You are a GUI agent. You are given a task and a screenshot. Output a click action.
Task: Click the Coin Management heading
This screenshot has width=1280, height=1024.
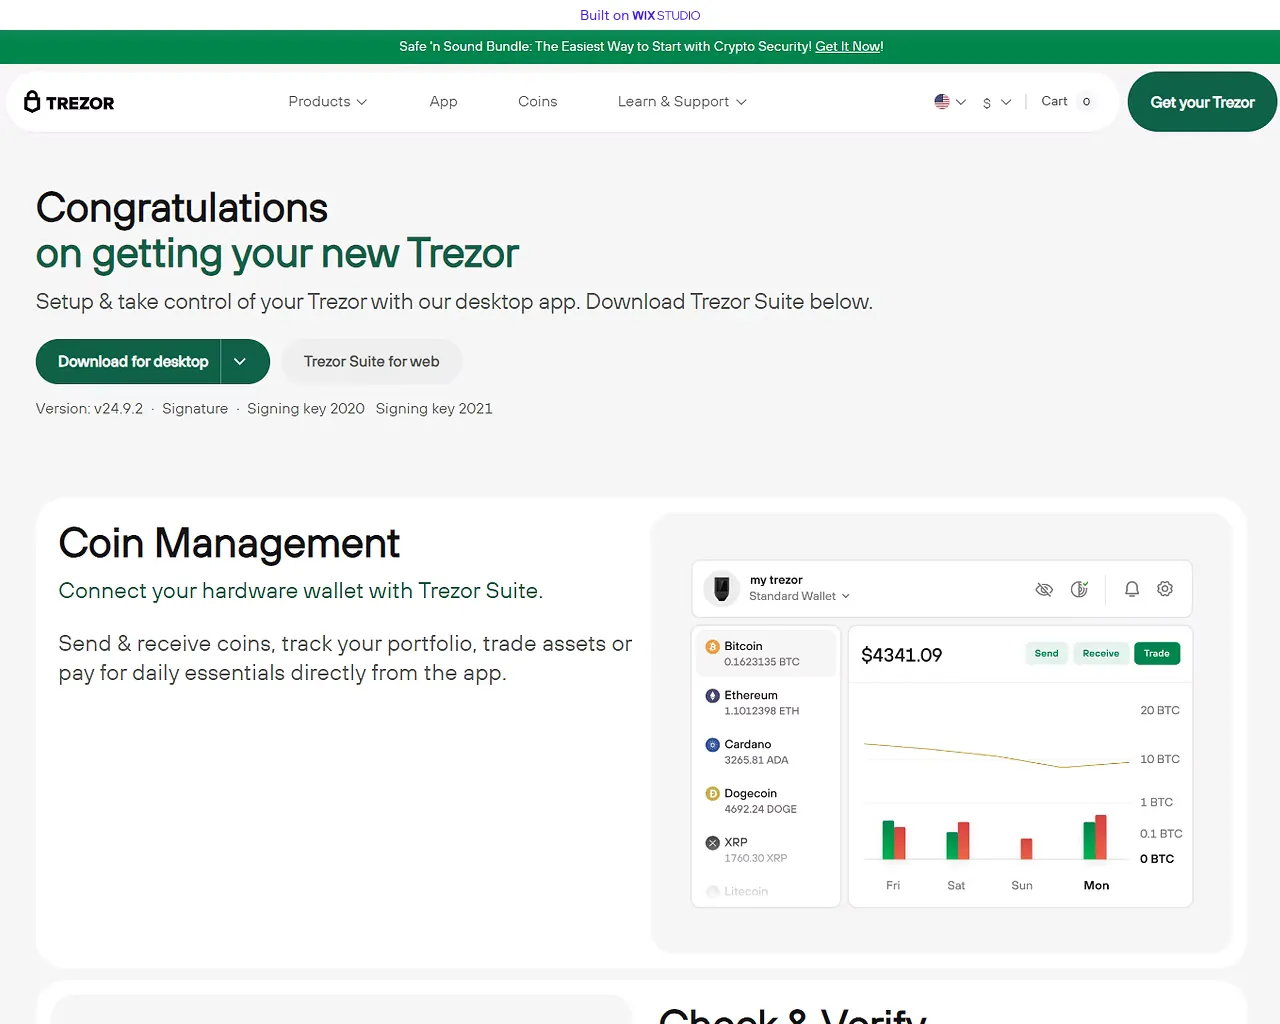click(x=229, y=544)
